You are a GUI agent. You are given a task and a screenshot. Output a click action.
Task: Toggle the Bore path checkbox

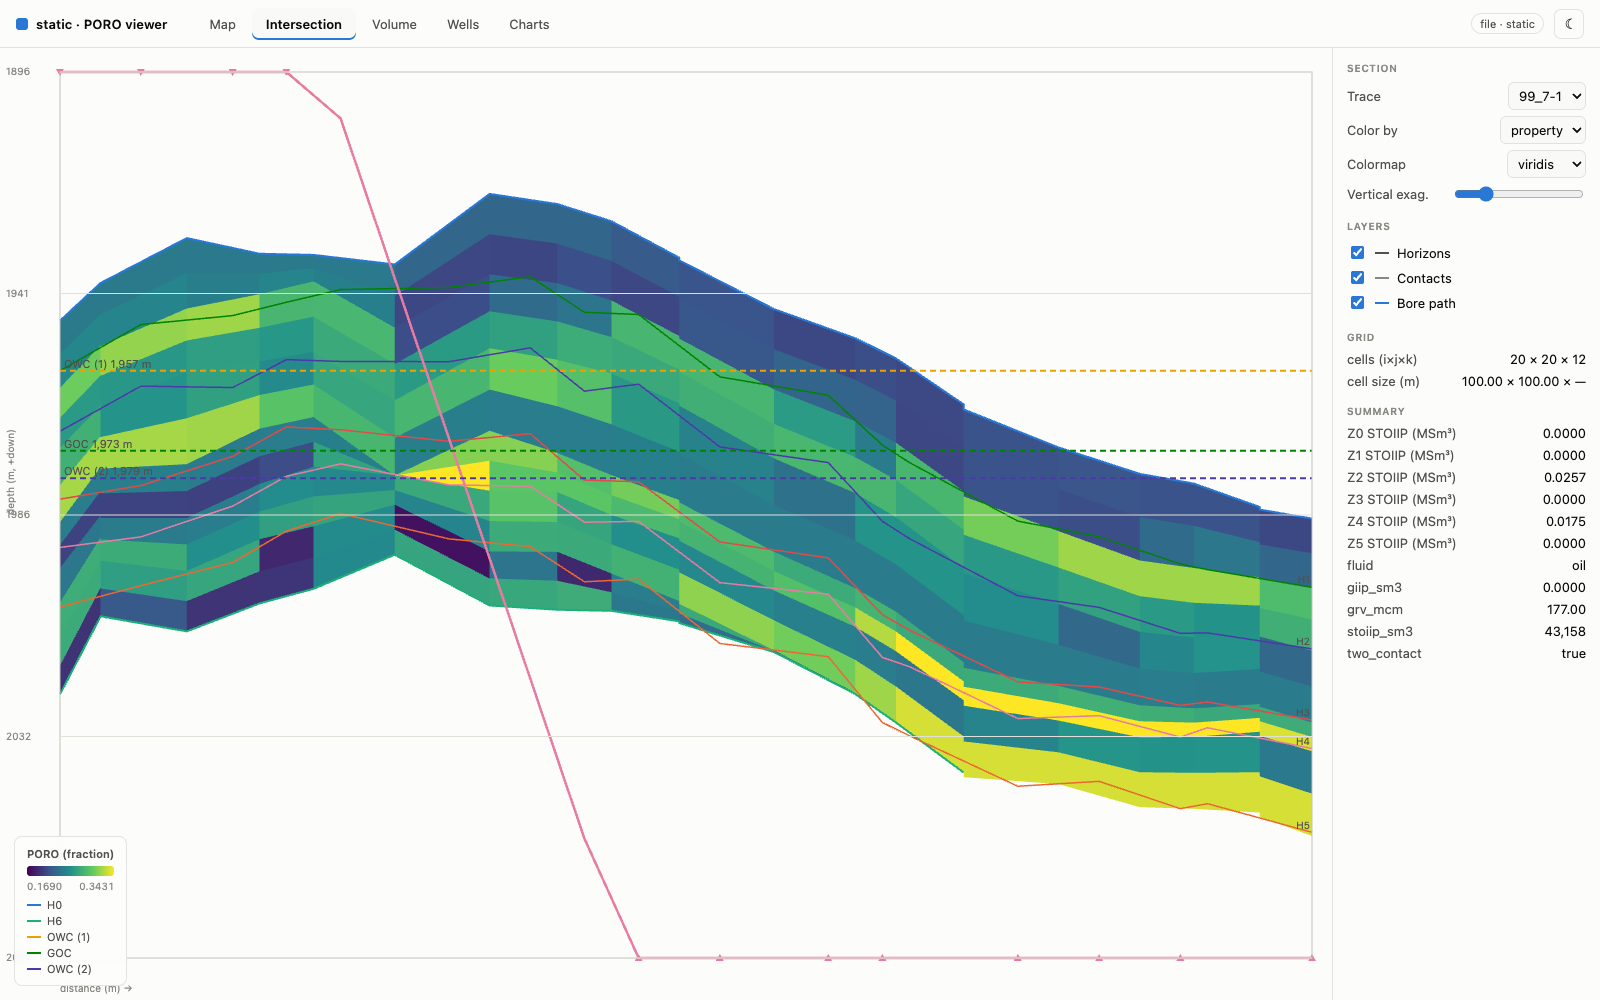coord(1357,303)
